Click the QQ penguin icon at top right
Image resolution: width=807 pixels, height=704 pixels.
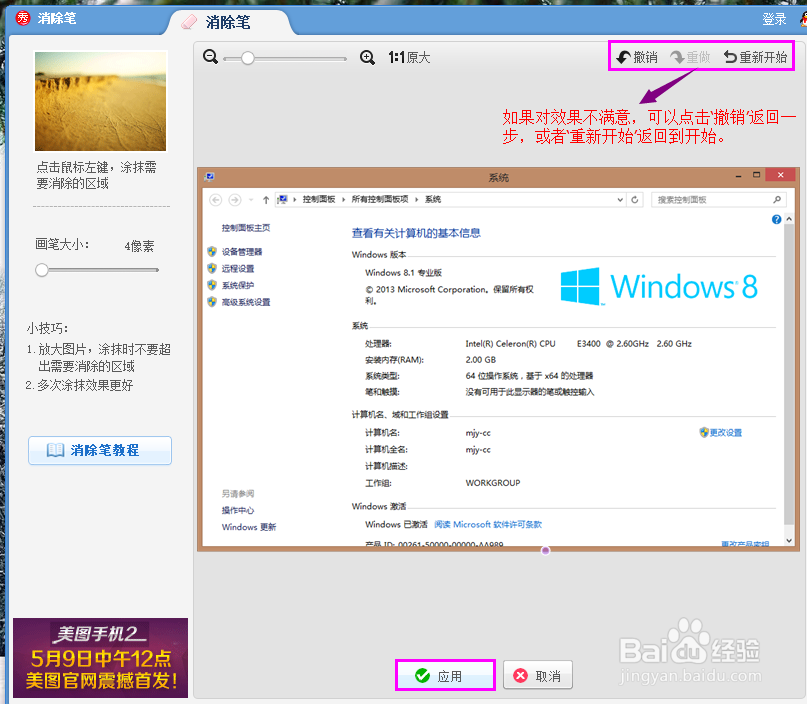803,19
